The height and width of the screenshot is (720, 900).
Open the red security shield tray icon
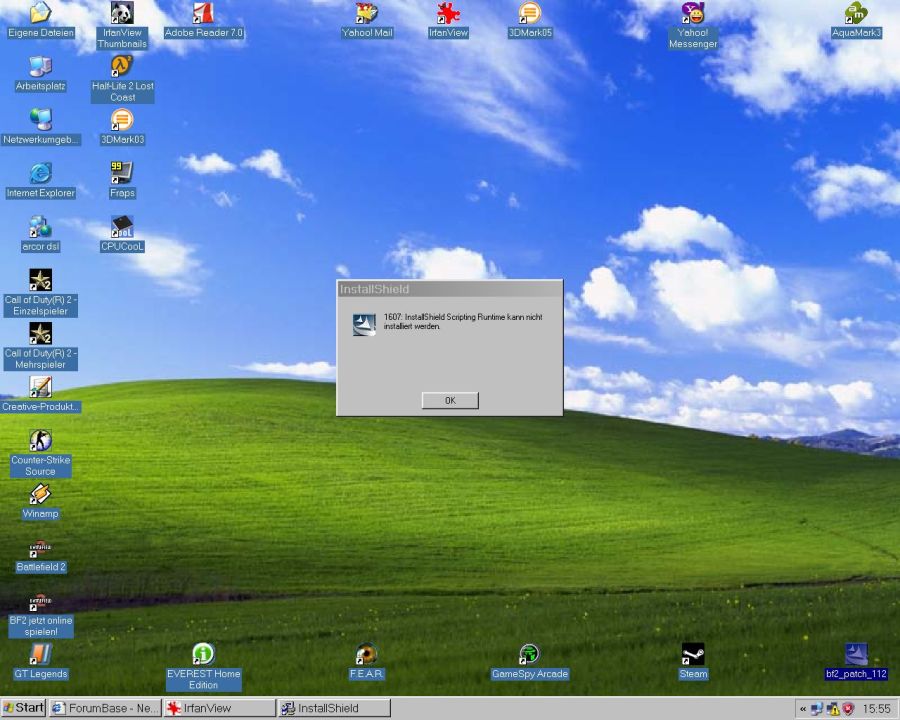click(848, 709)
